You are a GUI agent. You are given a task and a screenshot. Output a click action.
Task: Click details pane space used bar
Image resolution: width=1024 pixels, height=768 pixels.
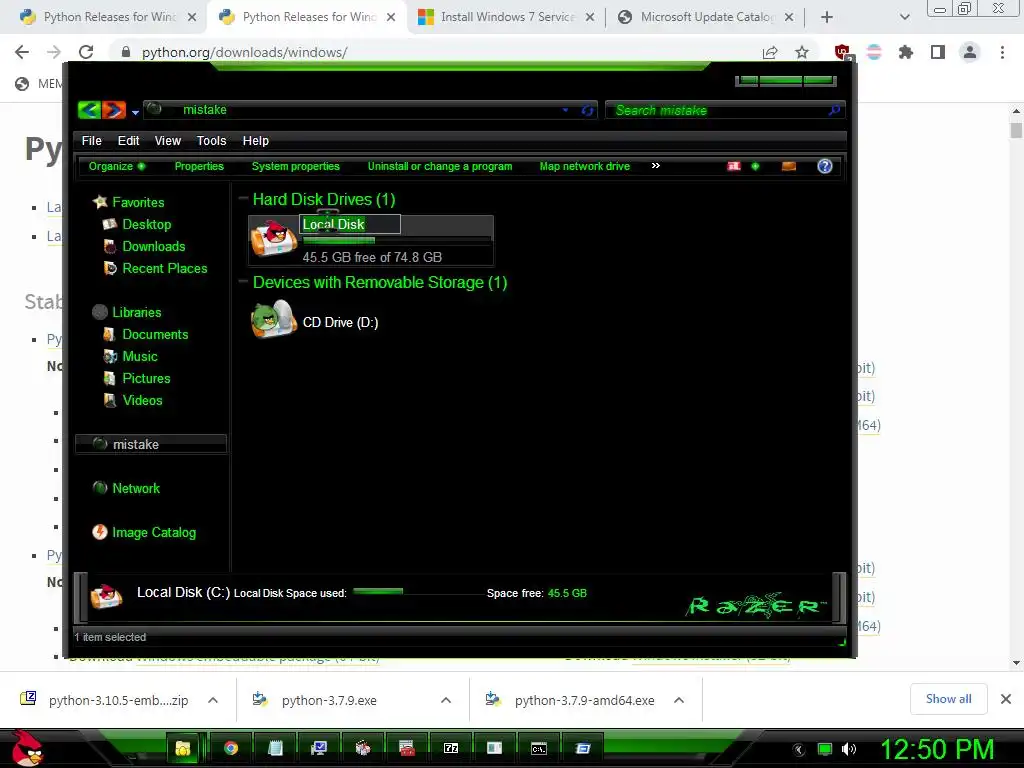418,592
